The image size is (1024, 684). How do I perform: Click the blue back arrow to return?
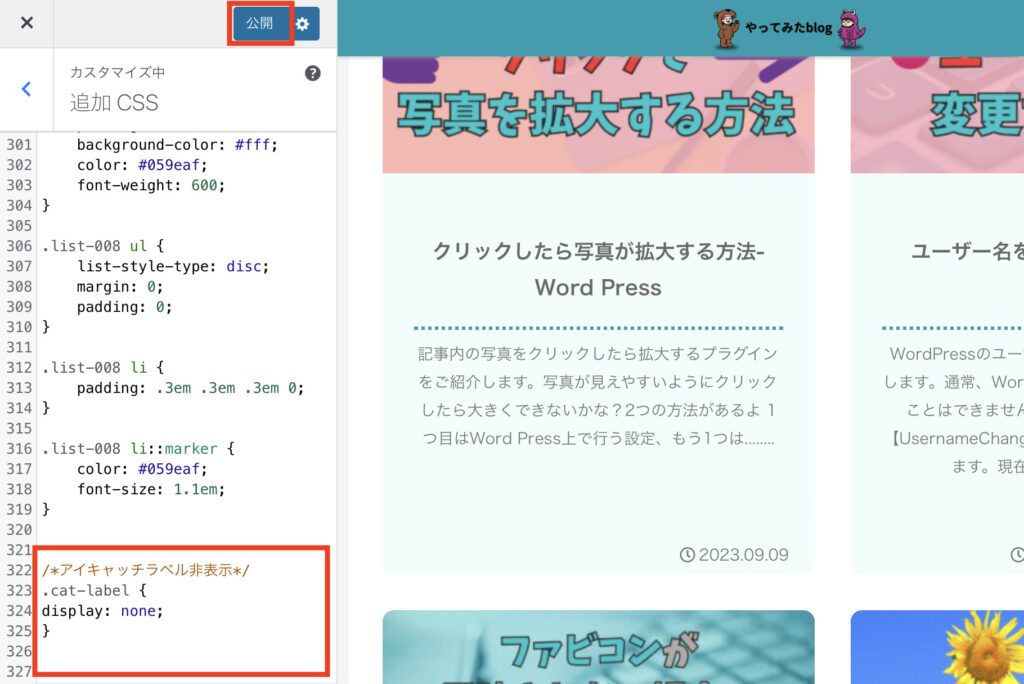(x=26, y=89)
